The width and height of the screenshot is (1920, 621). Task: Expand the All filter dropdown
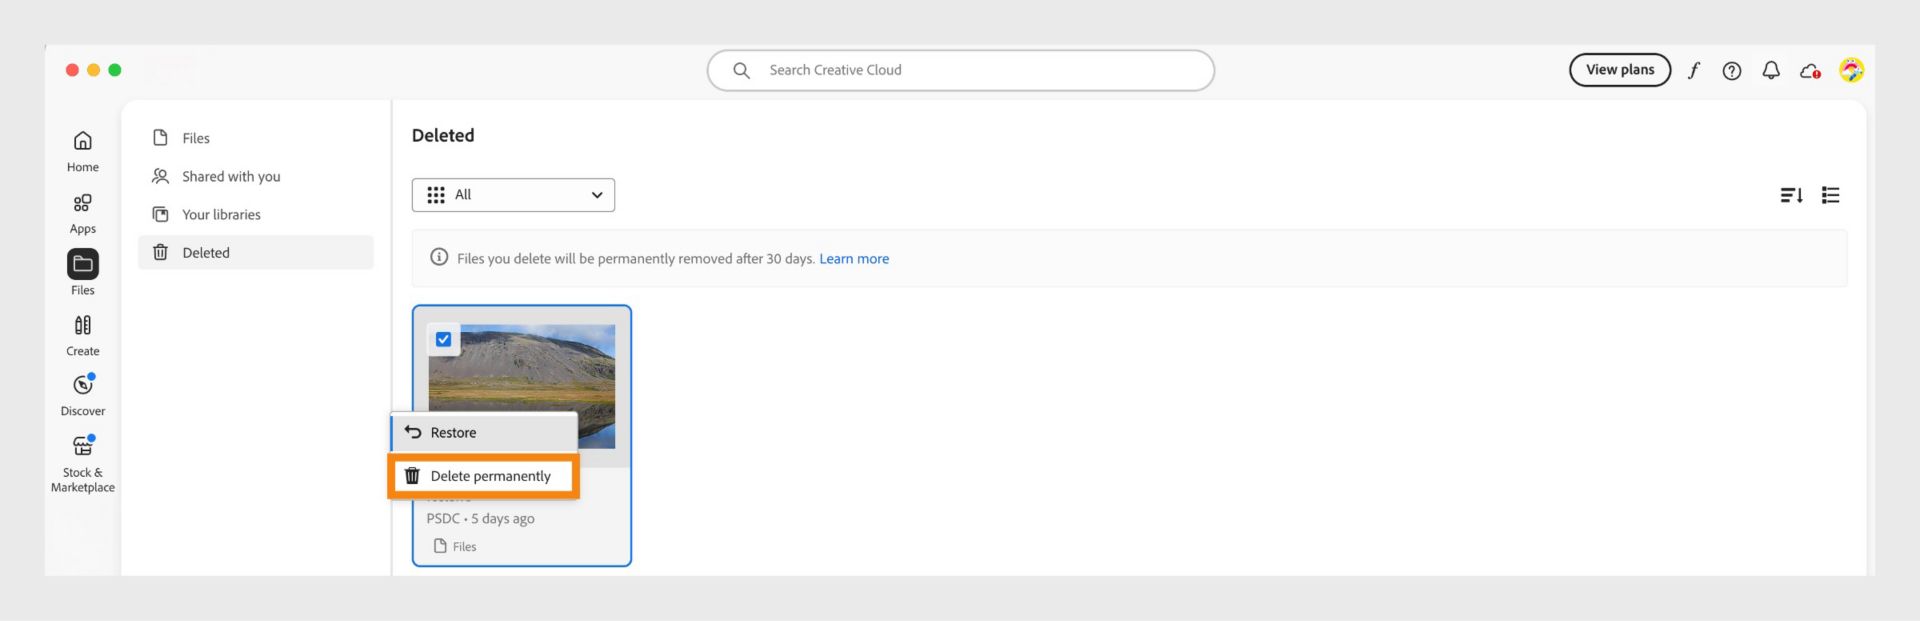click(513, 195)
